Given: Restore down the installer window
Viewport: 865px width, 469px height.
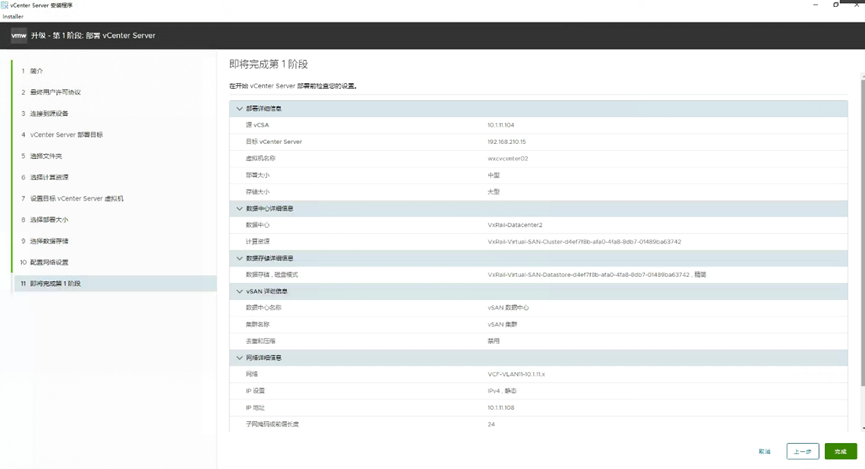Looking at the screenshot, I should (836, 4).
